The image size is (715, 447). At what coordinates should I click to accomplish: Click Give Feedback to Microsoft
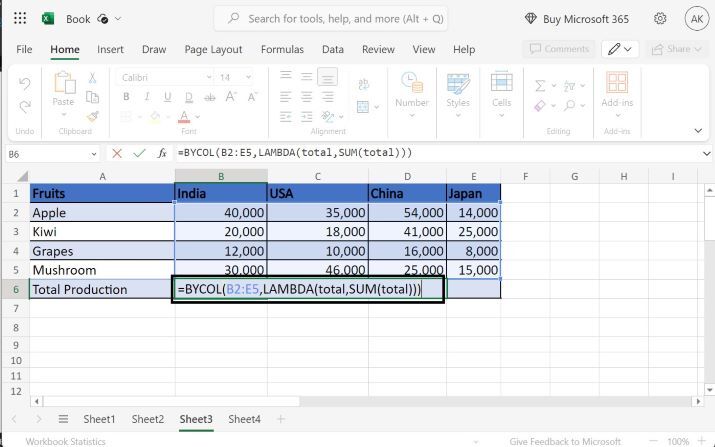(565, 441)
